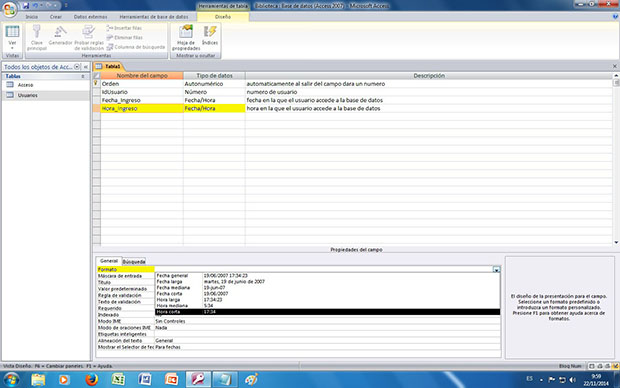Switch to the Inicio ribbon tab
The height and width of the screenshot is (388, 620).
[32, 17]
